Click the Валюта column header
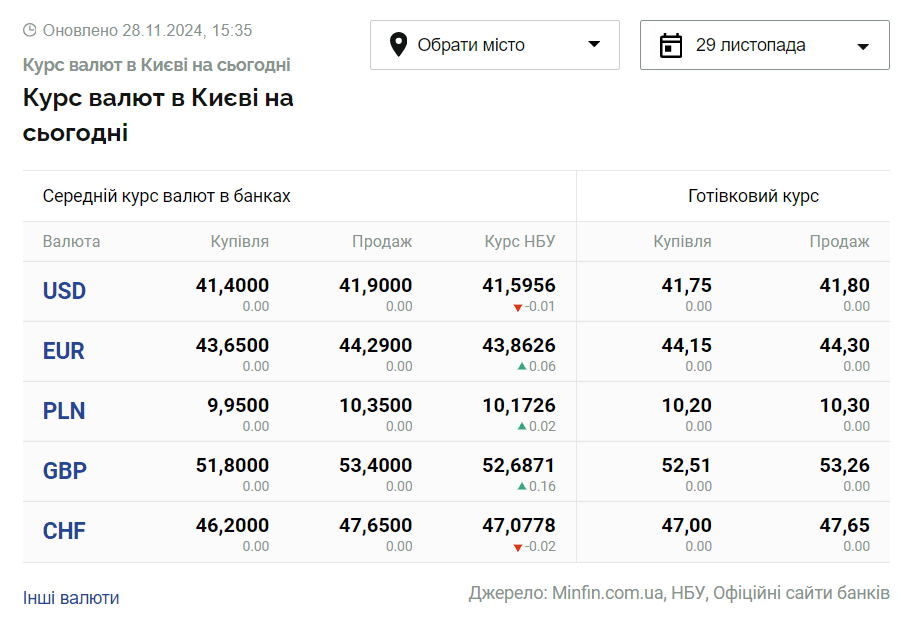The width and height of the screenshot is (912, 633). (72, 241)
